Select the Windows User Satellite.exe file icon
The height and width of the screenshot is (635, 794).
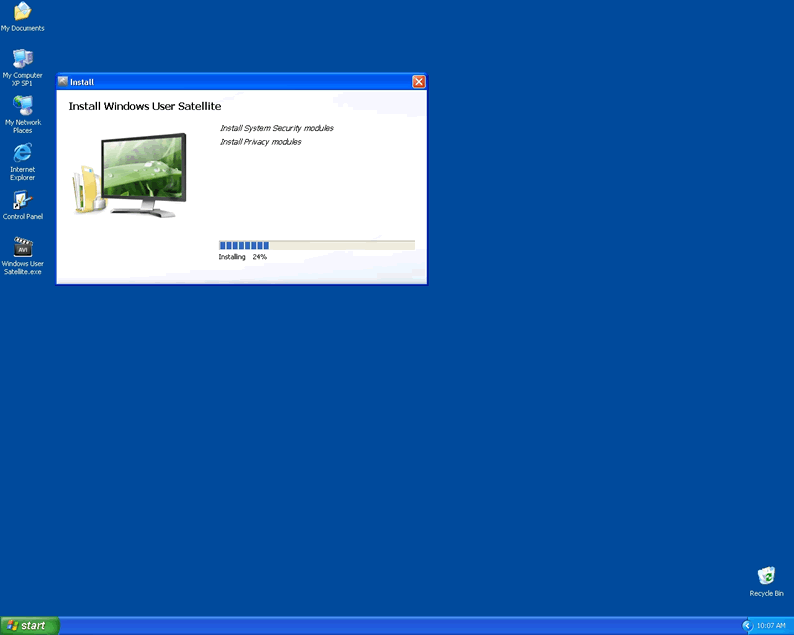[22, 248]
